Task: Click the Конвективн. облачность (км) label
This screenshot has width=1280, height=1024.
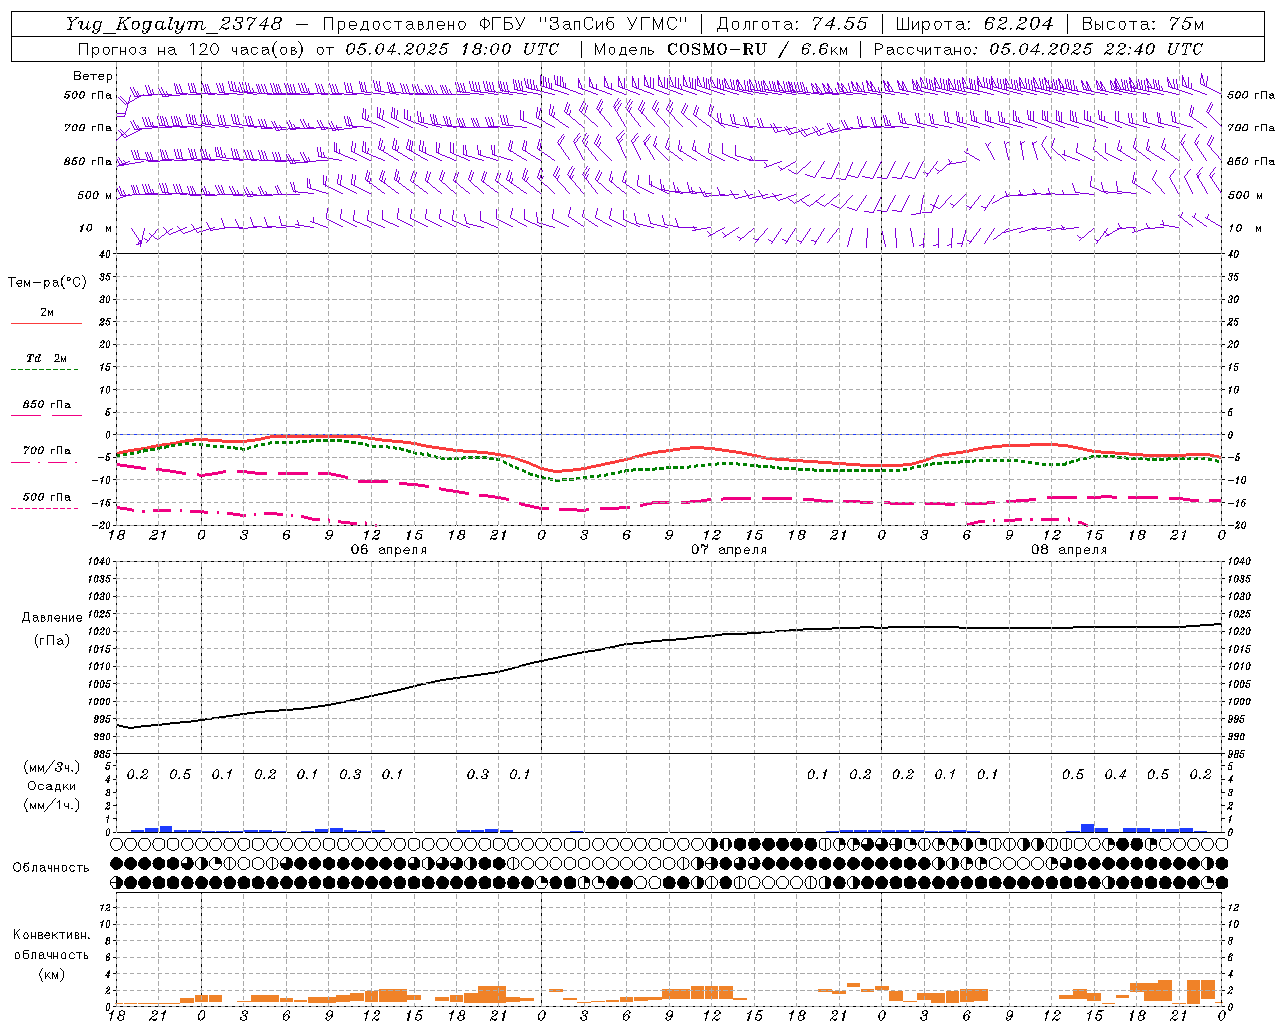Action: (51, 954)
